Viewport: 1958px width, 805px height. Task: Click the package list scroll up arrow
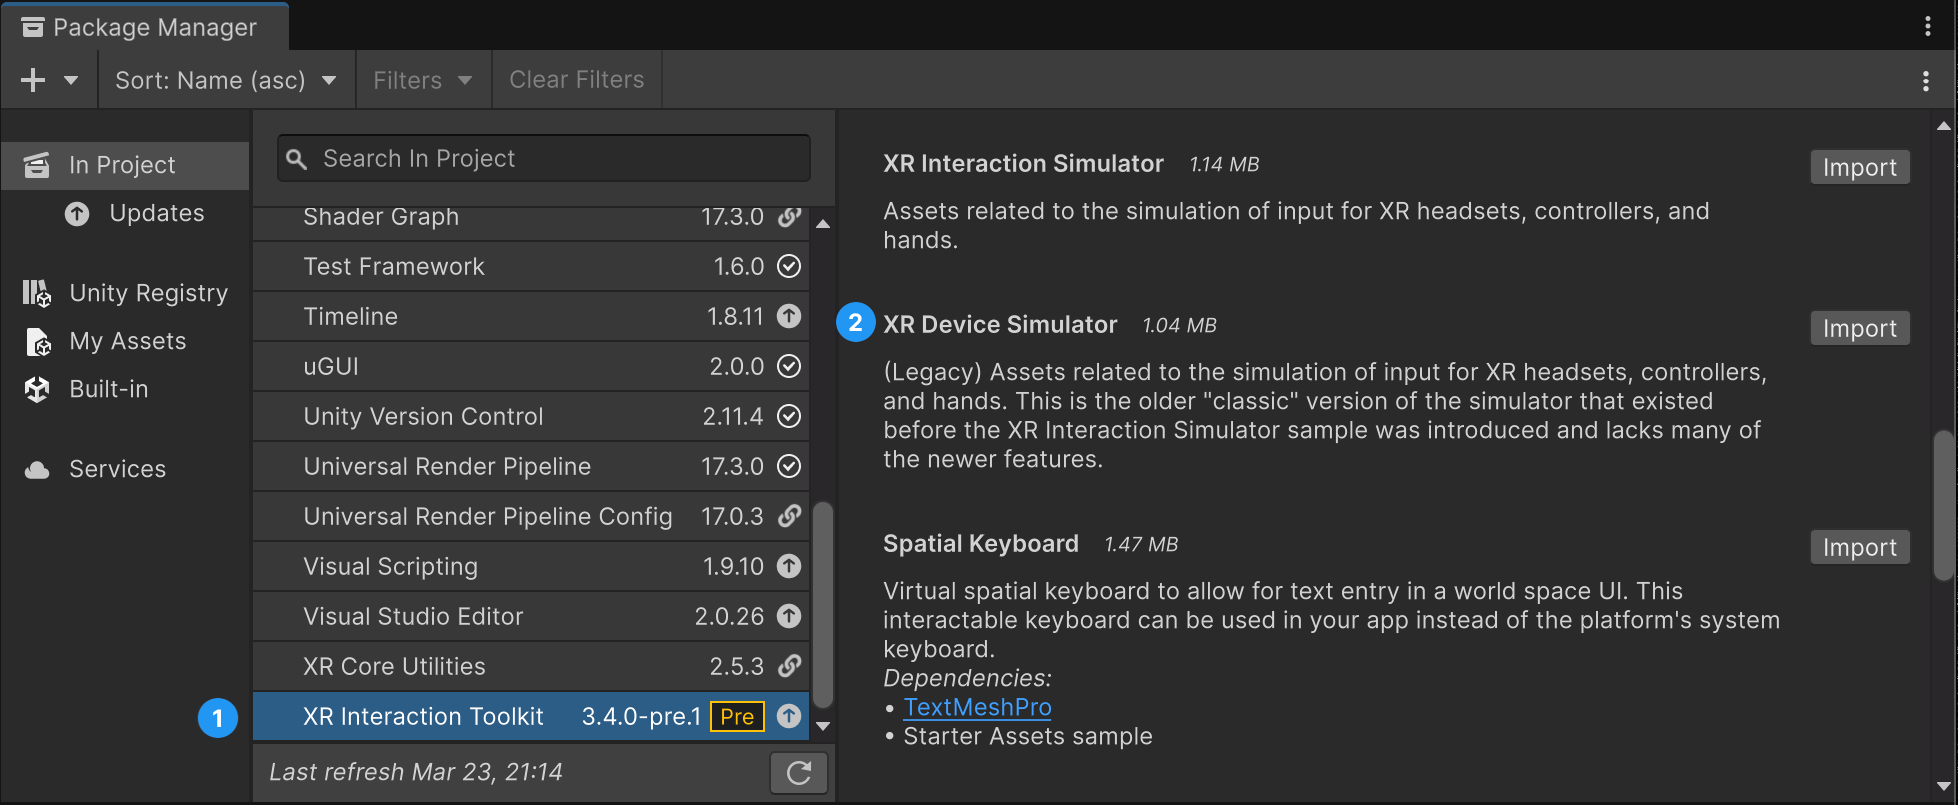(x=823, y=224)
